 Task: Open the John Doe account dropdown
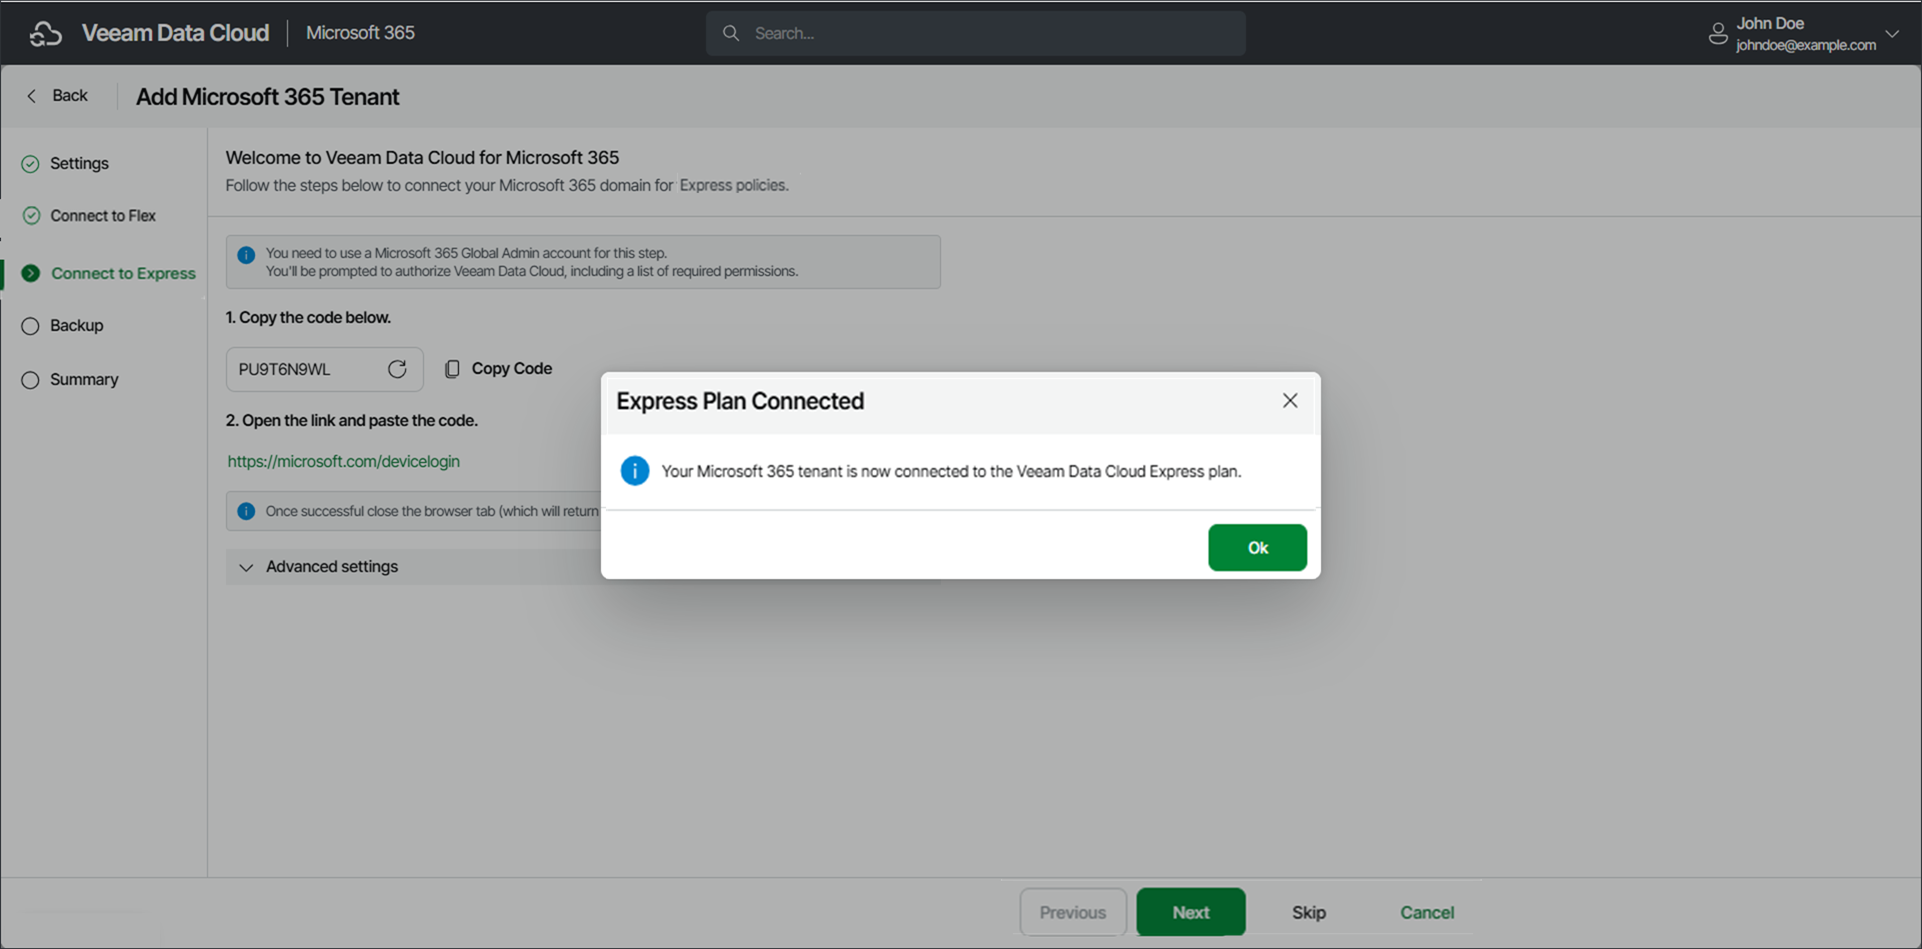(1891, 33)
